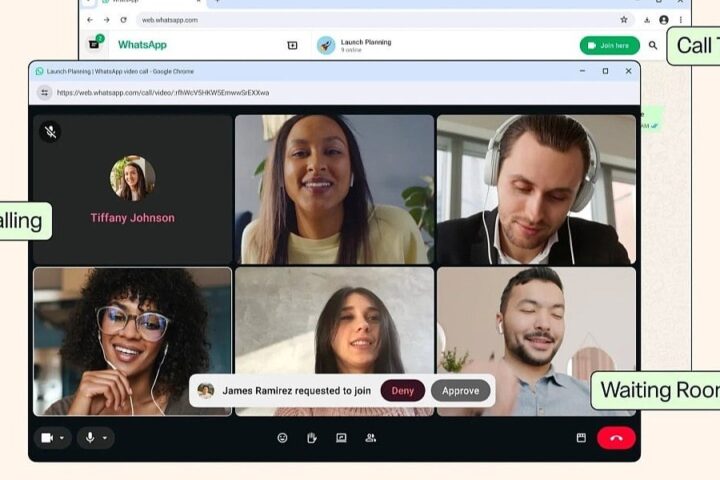The height and width of the screenshot is (480, 720).
Task: Open Chrome three-dot menu in background window
Action: 681,20
